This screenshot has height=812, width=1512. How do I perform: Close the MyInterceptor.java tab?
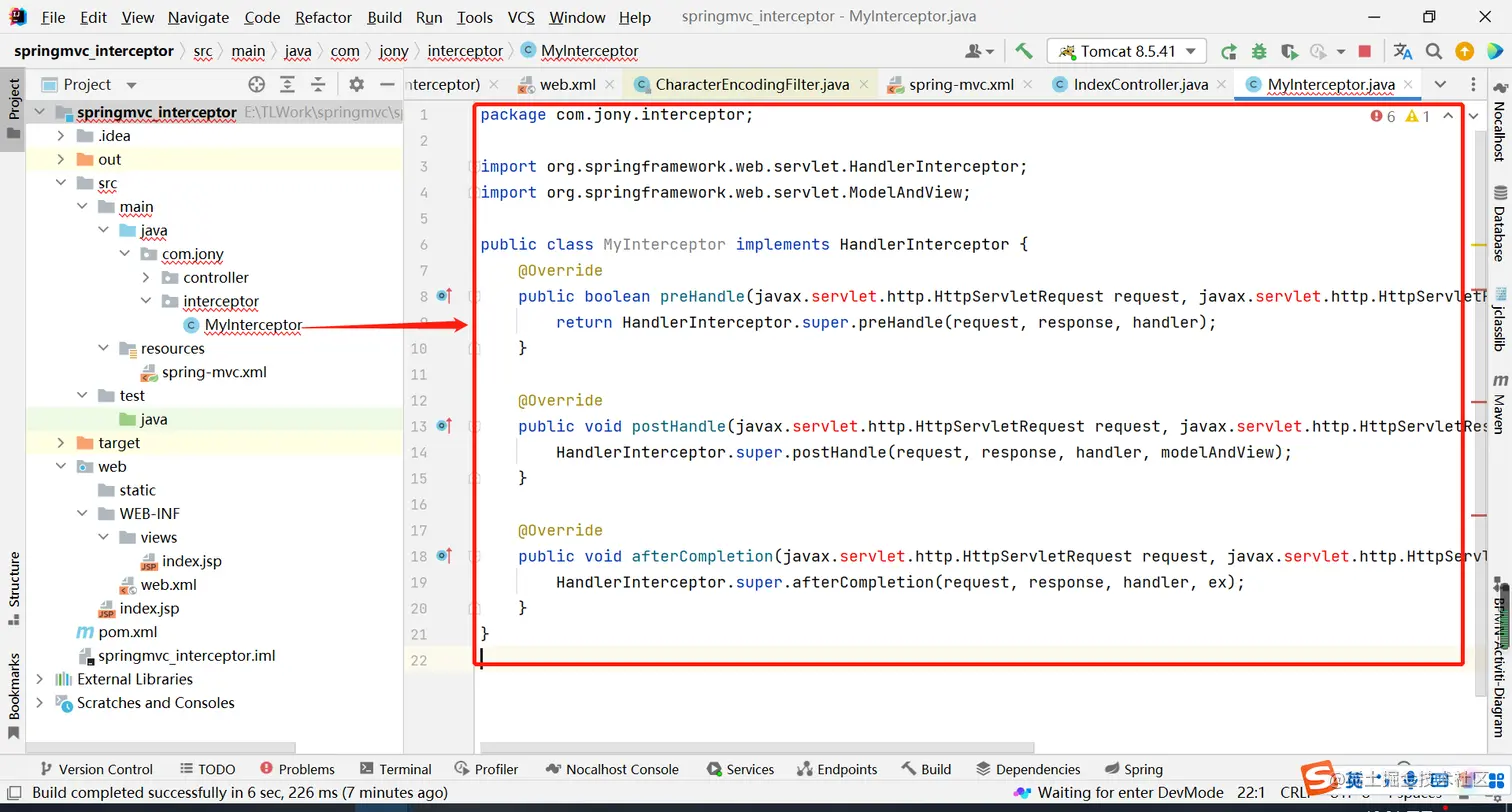1408,84
